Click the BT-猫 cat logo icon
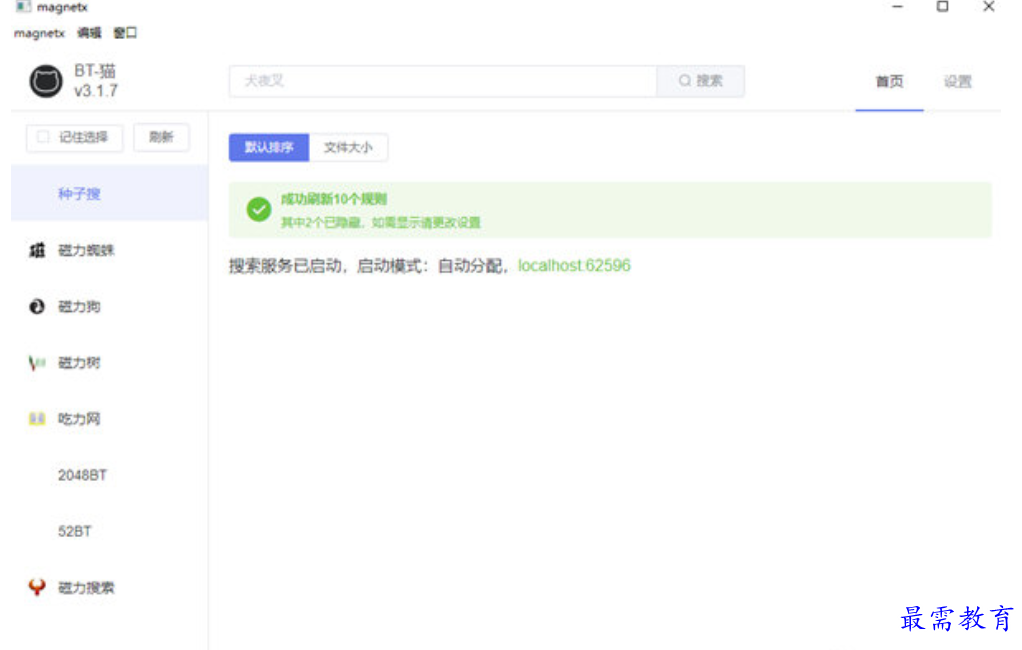The height and width of the screenshot is (650, 1022). pyautogui.click(x=46, y=81)
